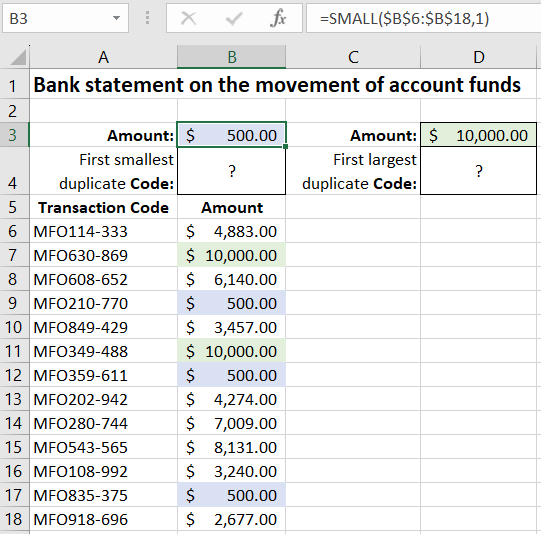The height and width of the screenshot is (534, 541).
Task: Select cell MFO349-488
Action: coord(104,351)
